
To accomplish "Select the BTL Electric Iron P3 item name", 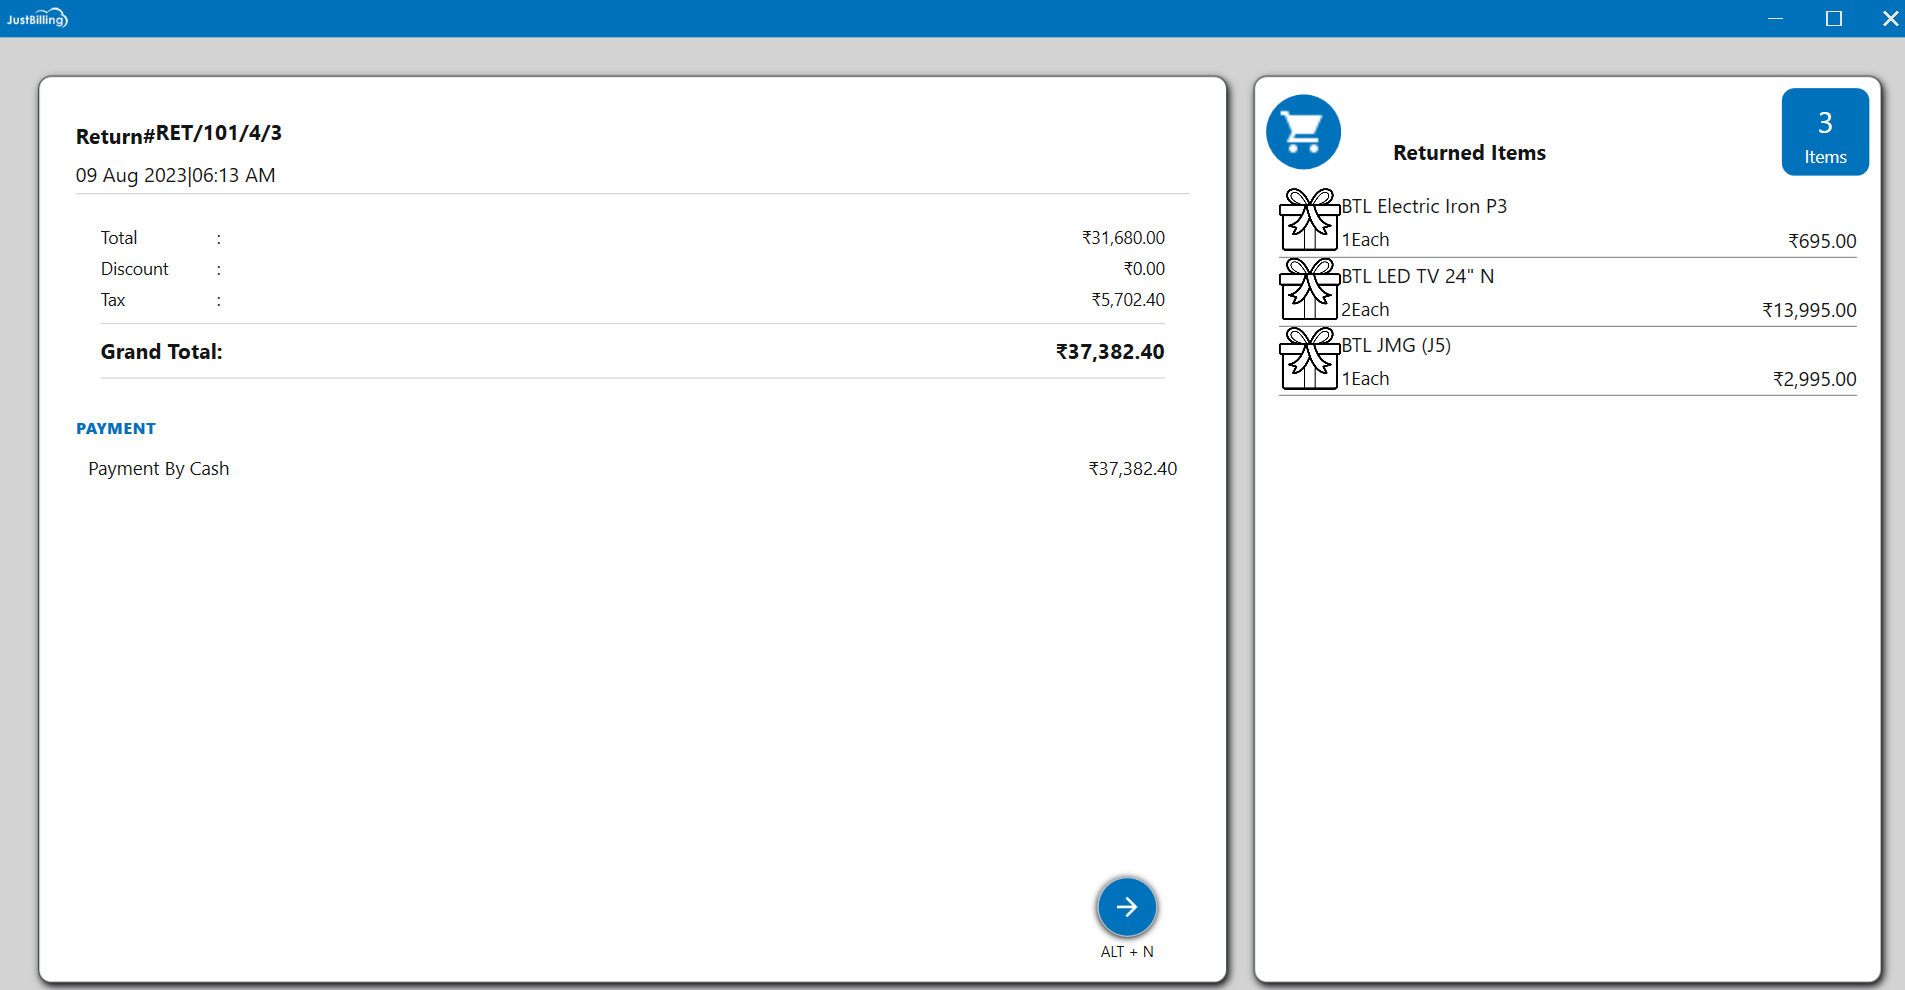I will tap(1424, 206).
